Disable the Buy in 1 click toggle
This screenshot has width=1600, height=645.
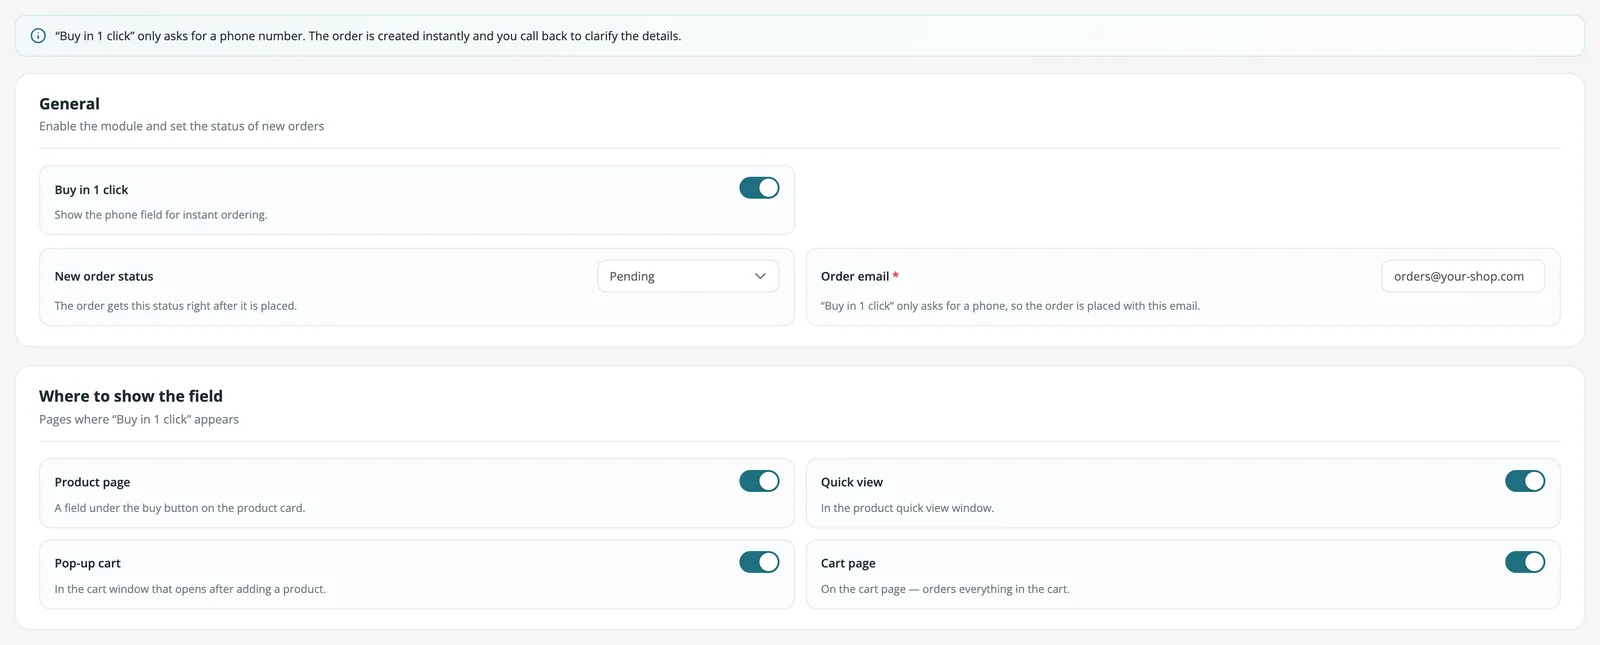(759, 188)
